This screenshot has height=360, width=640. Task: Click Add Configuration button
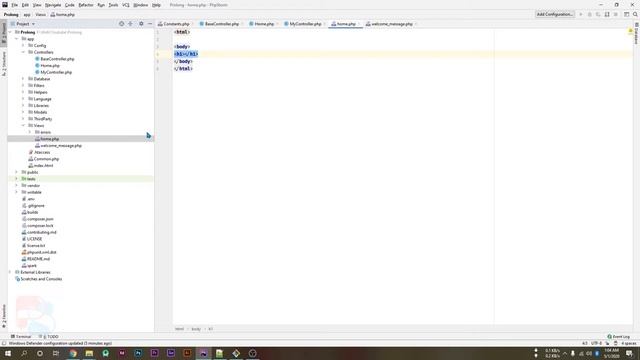(555, 14)
